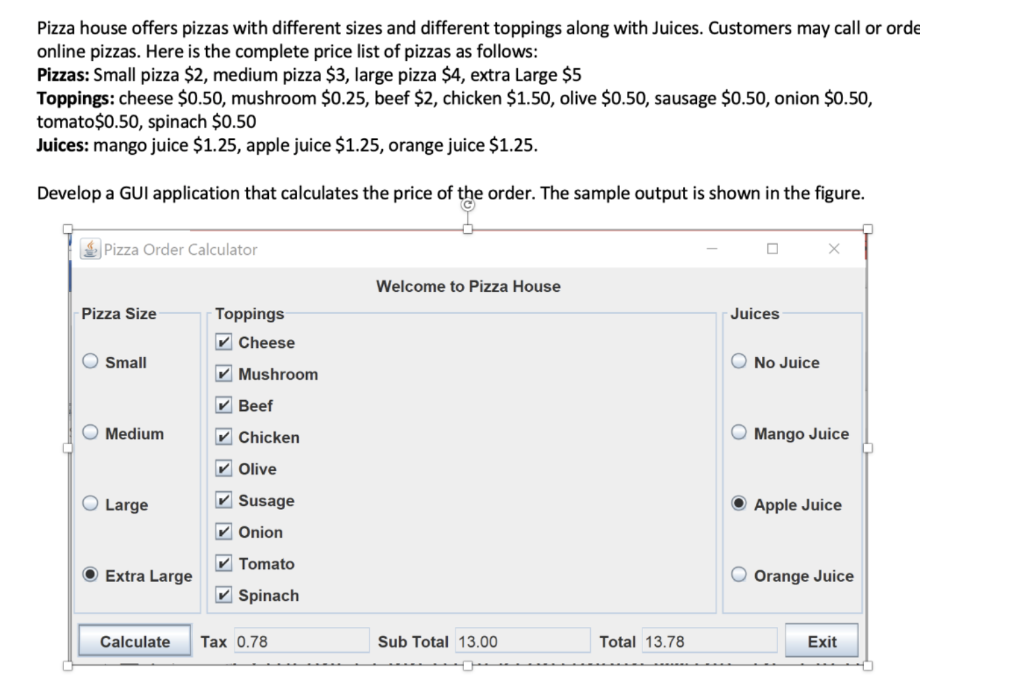Screen dimensions: 1024x696
Task: Choose Mango Juice
Action: tap(738, 433)
